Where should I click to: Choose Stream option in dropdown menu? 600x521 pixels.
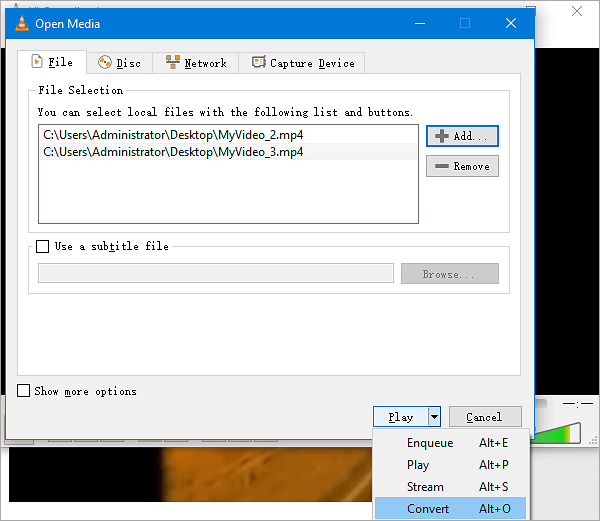425,487
